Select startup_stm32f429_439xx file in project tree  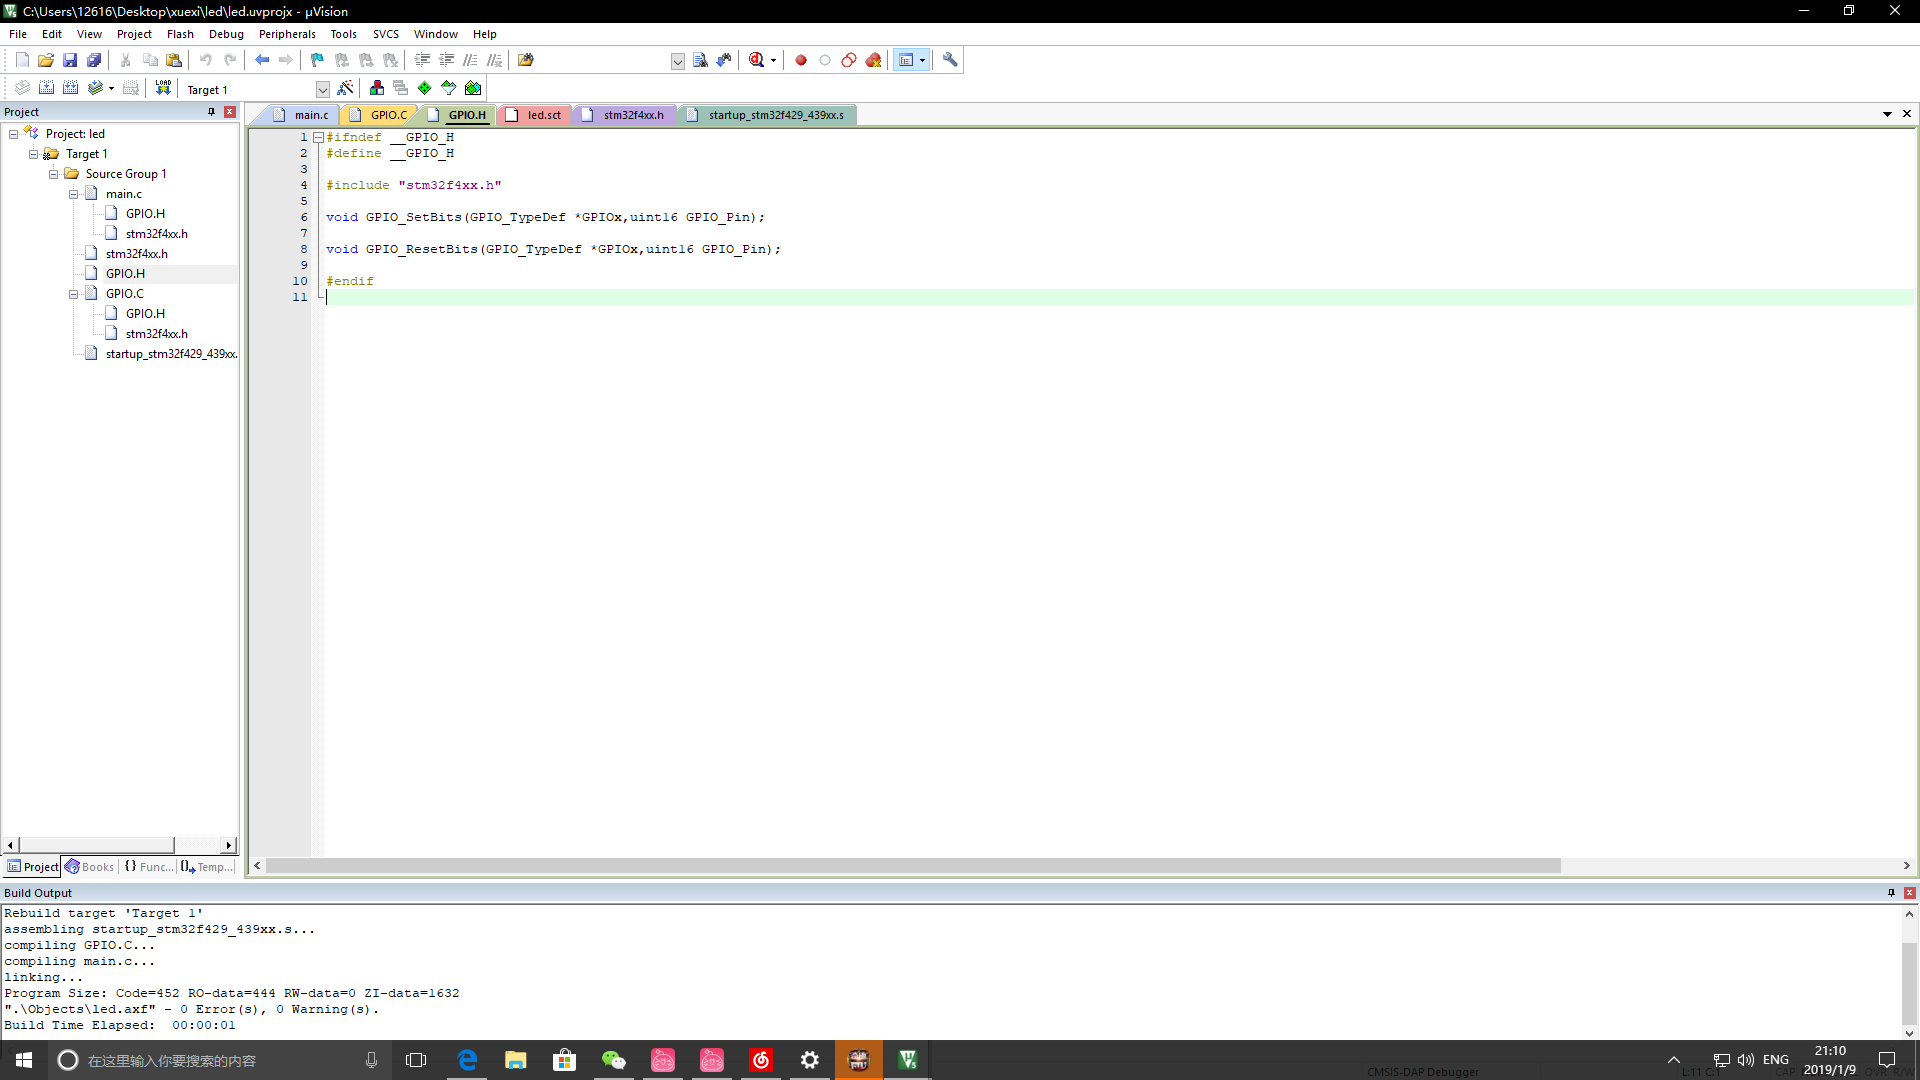pos(170,354)
